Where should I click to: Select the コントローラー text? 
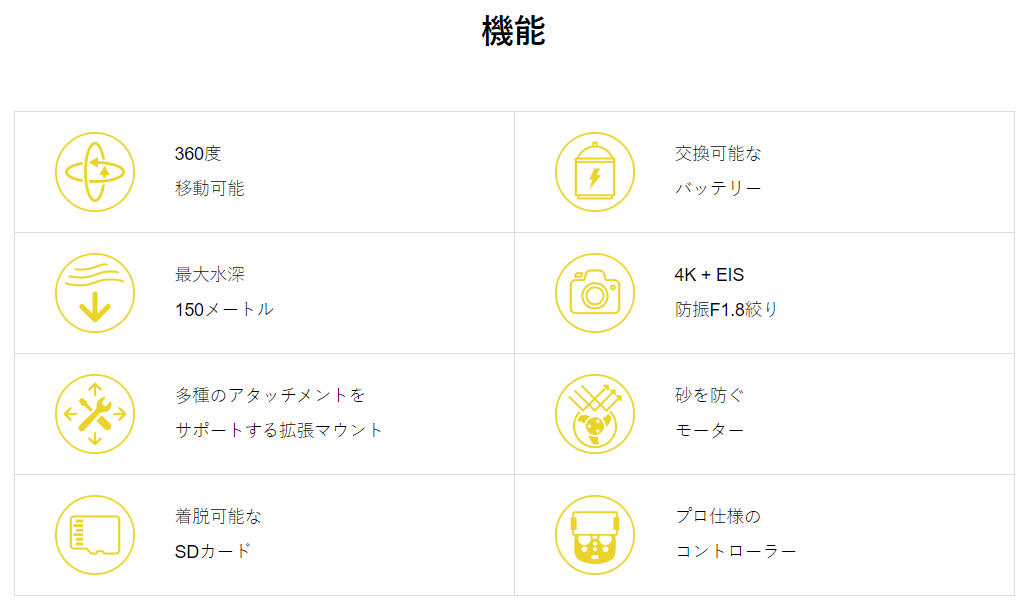(x=736, y=551)
